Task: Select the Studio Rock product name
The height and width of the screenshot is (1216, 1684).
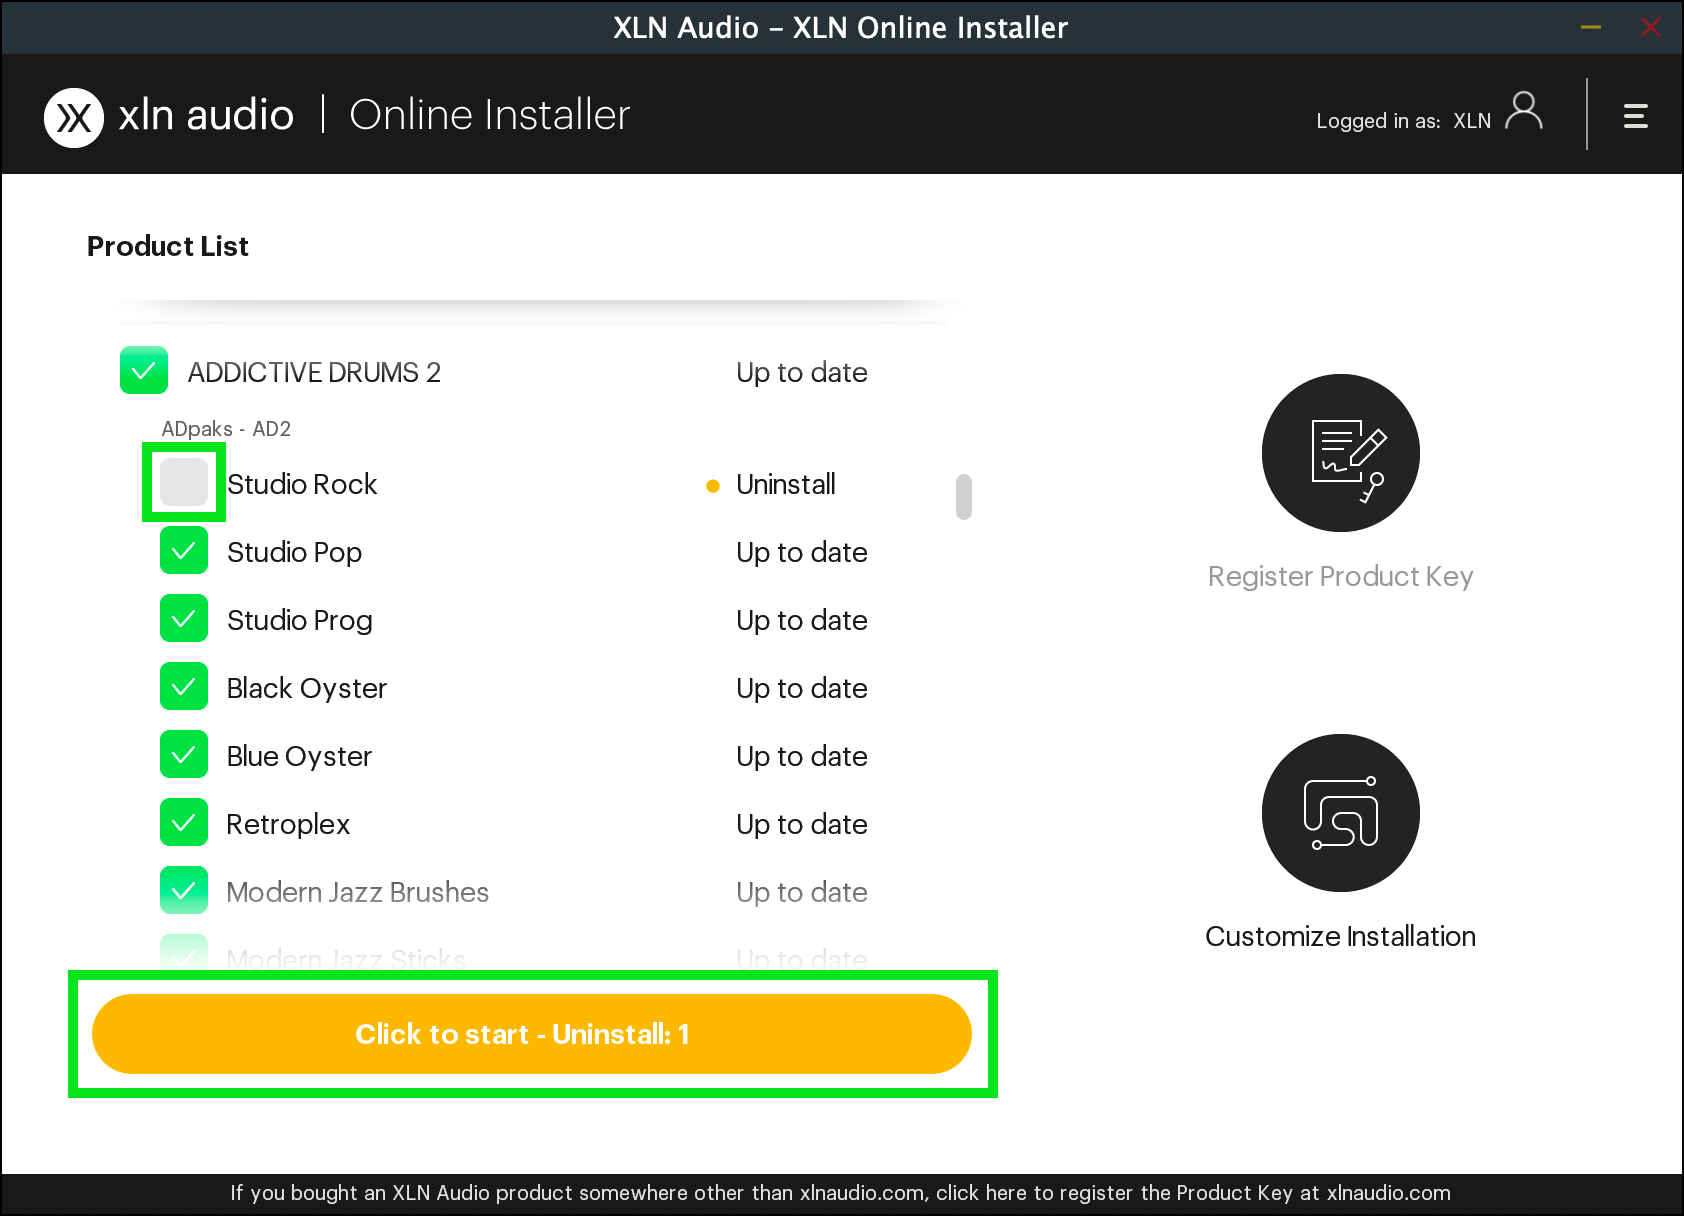Action: point(302,484)
